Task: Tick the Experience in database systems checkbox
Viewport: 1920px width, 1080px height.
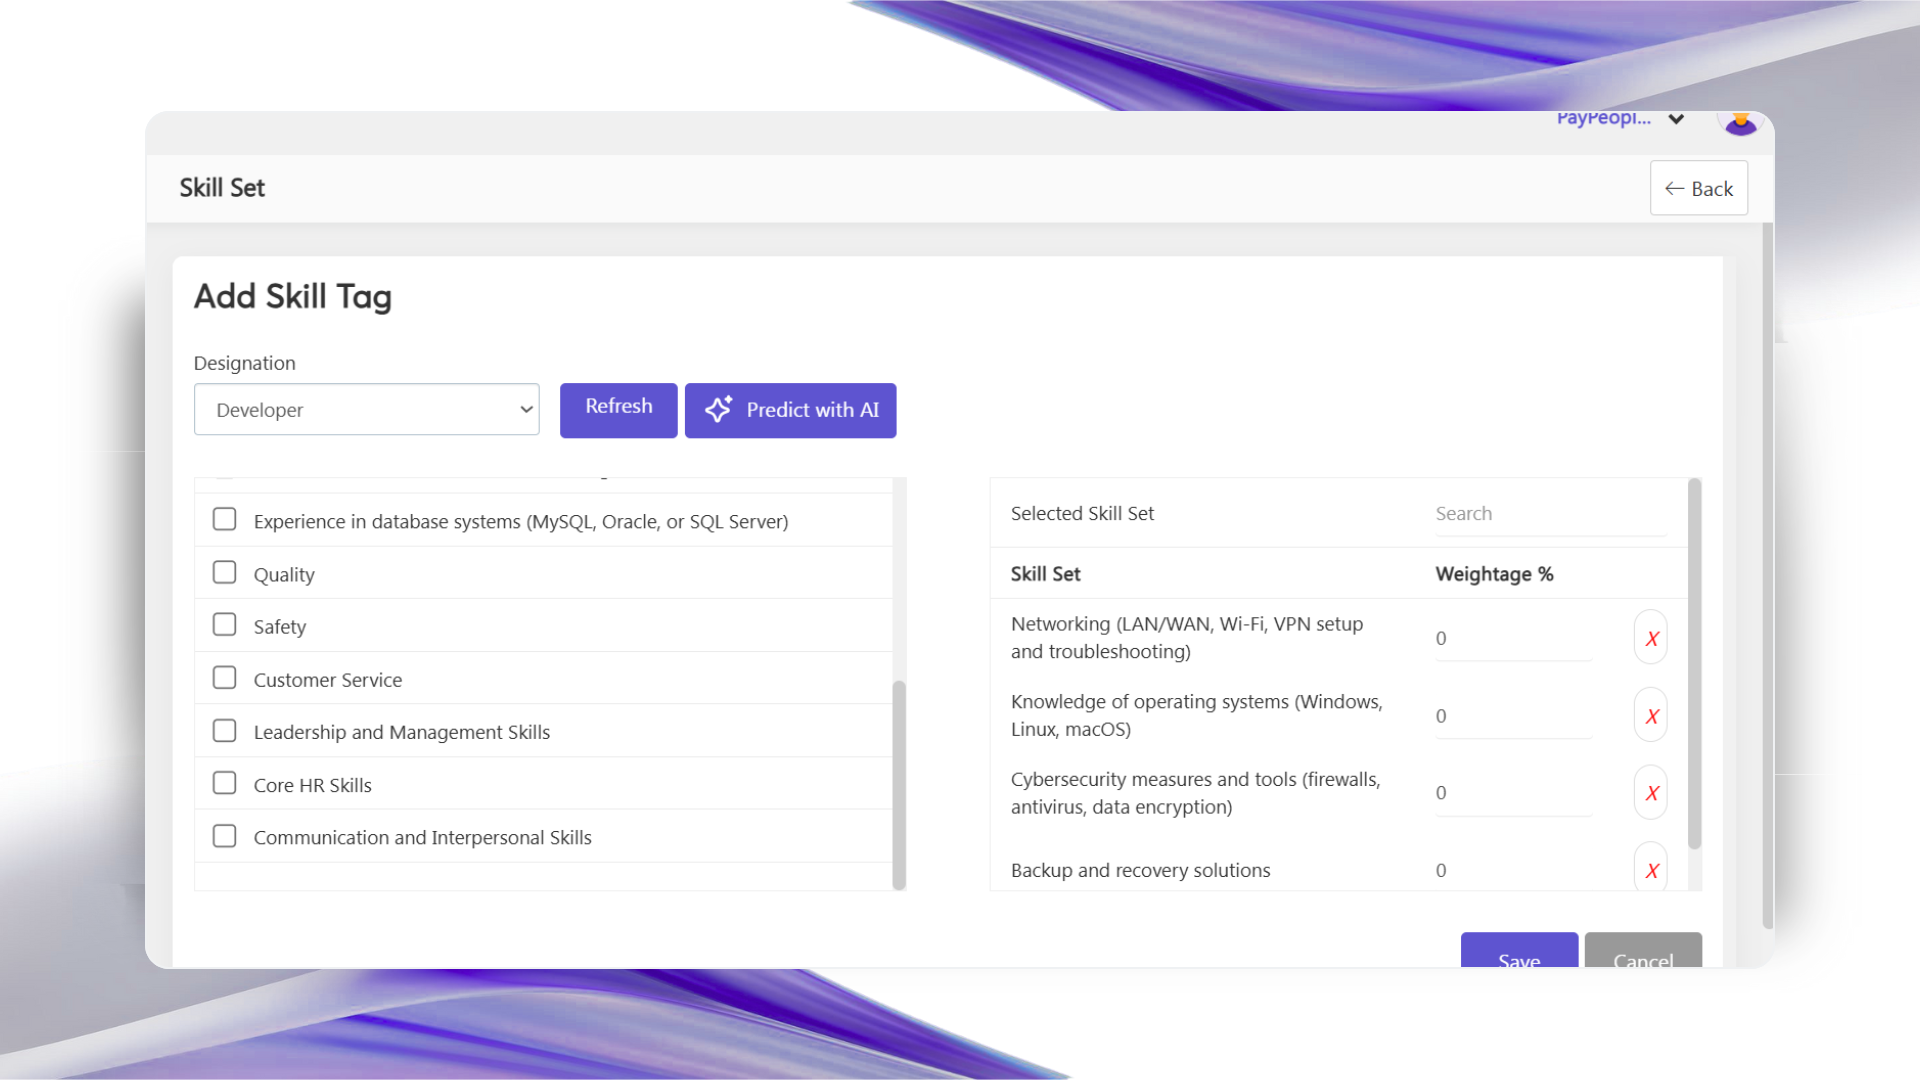Action: click(x=225, y=520)
